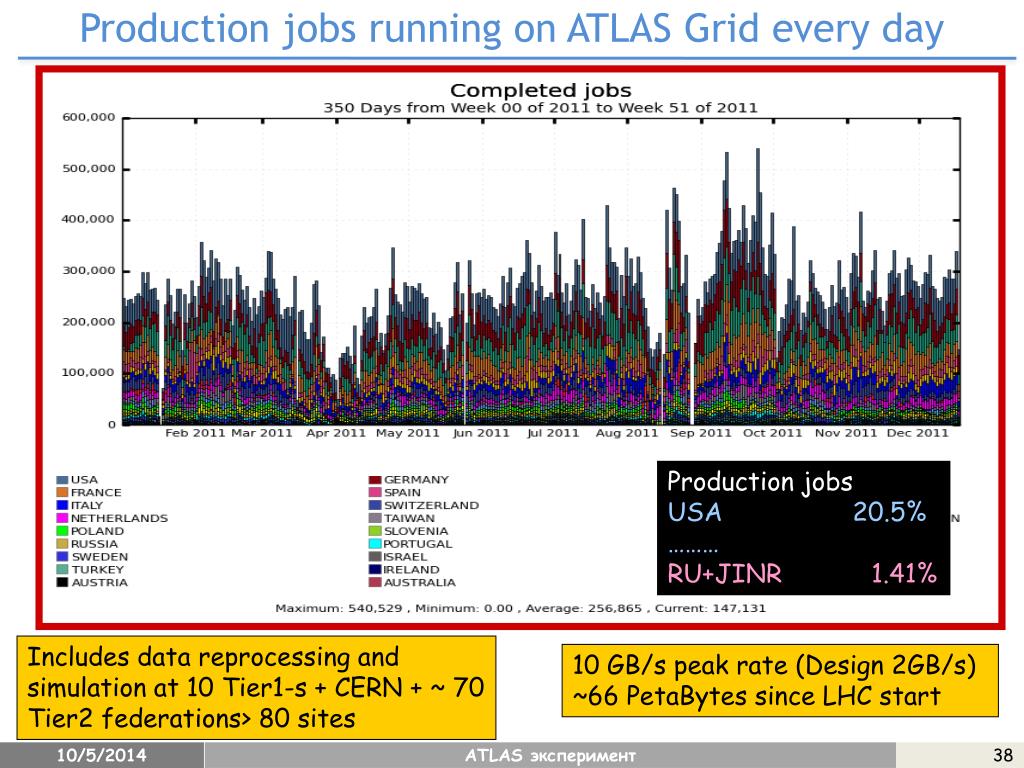This screenshot has width=1024, height=768.
Task: Click the 'Dec 2011' x-axis label
Action: (918, 433)
